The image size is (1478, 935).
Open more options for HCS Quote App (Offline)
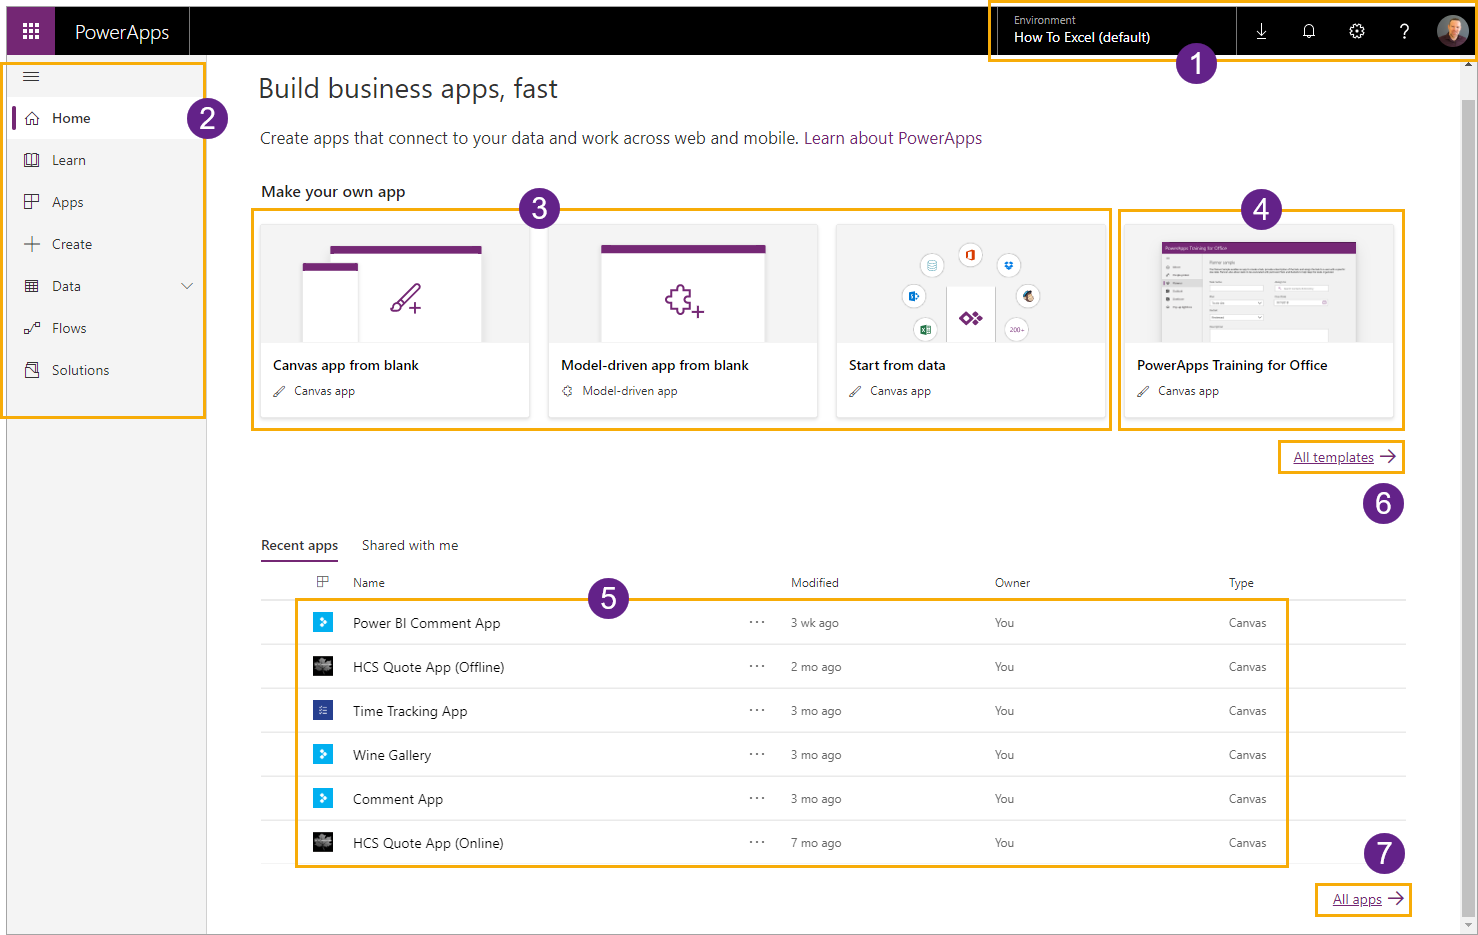coord(757,666)
